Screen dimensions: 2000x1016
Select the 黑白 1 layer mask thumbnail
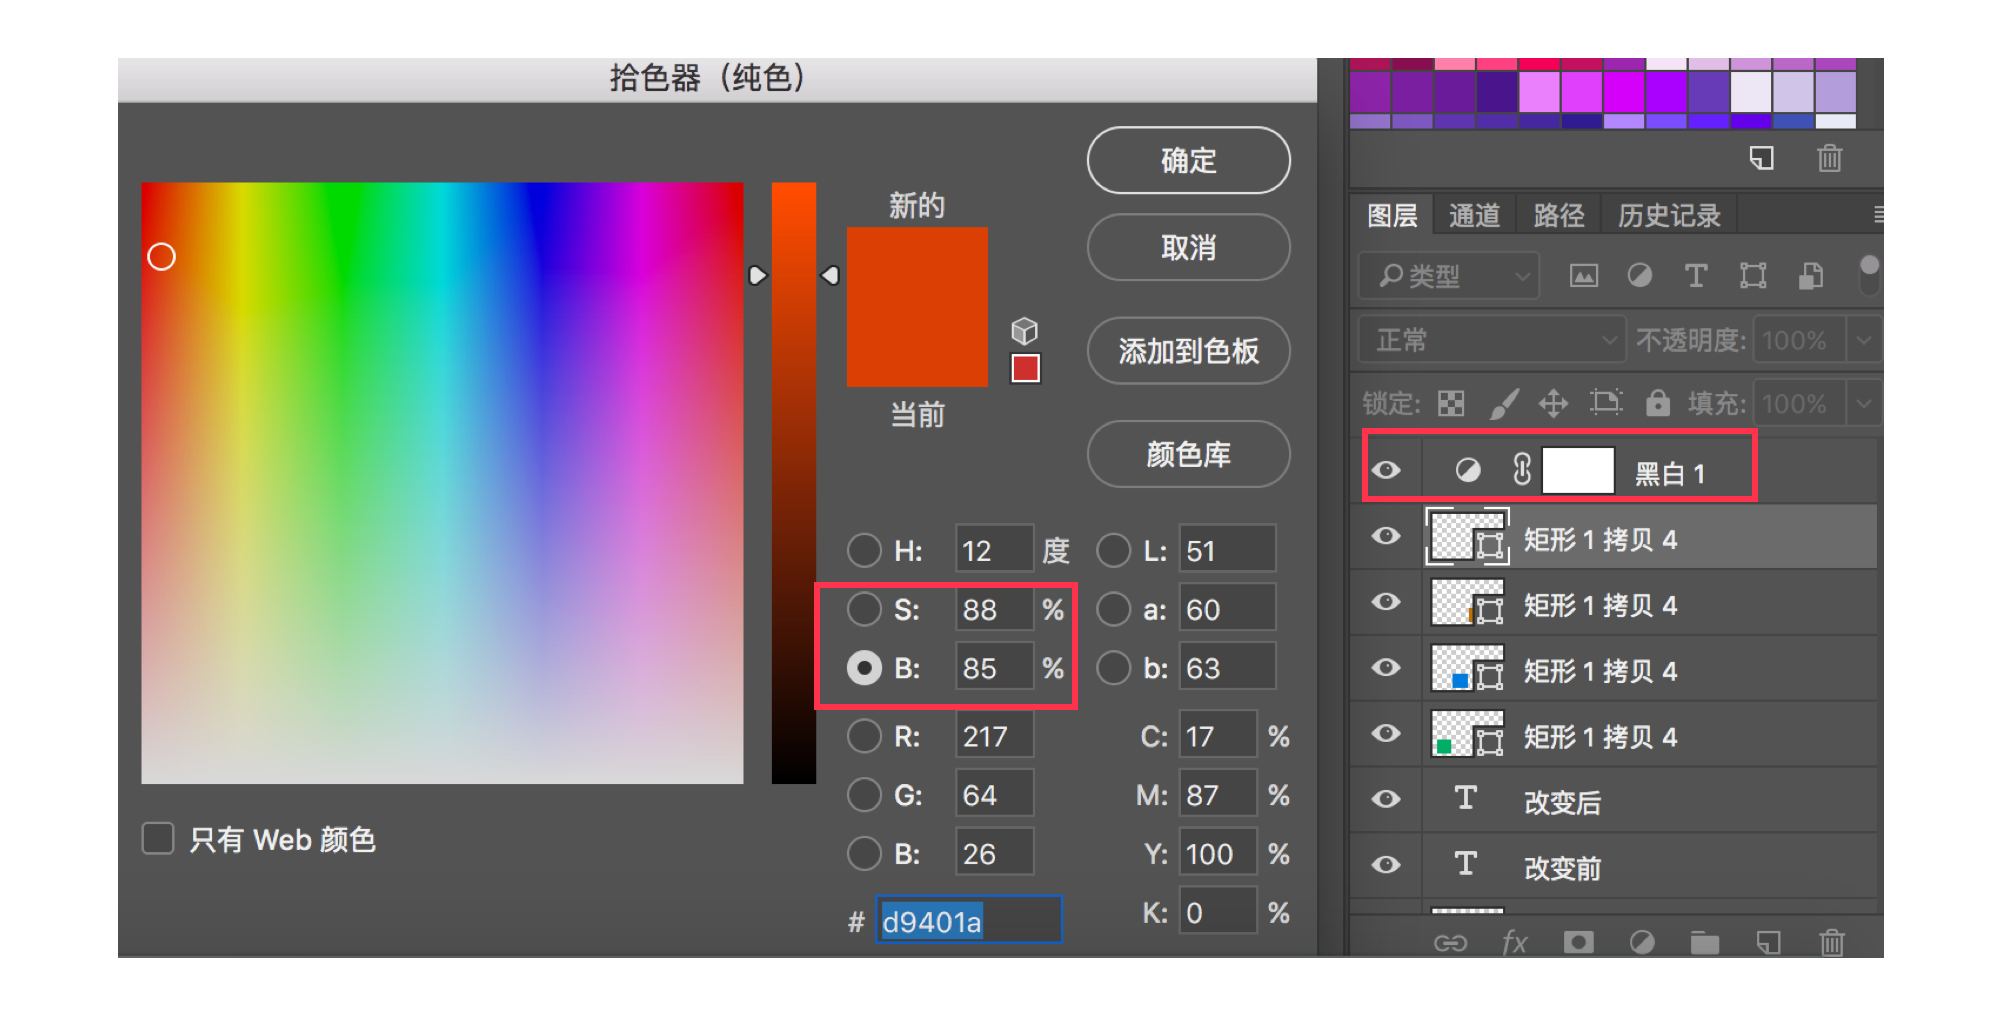[x=1578, y=470]
